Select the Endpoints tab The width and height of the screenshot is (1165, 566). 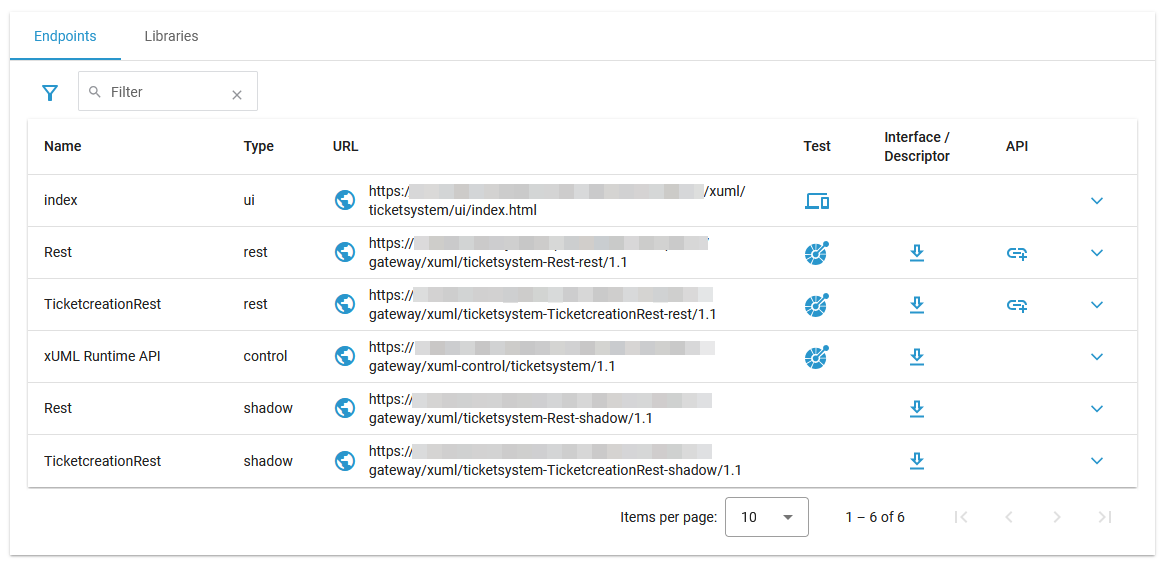(65, 36)
